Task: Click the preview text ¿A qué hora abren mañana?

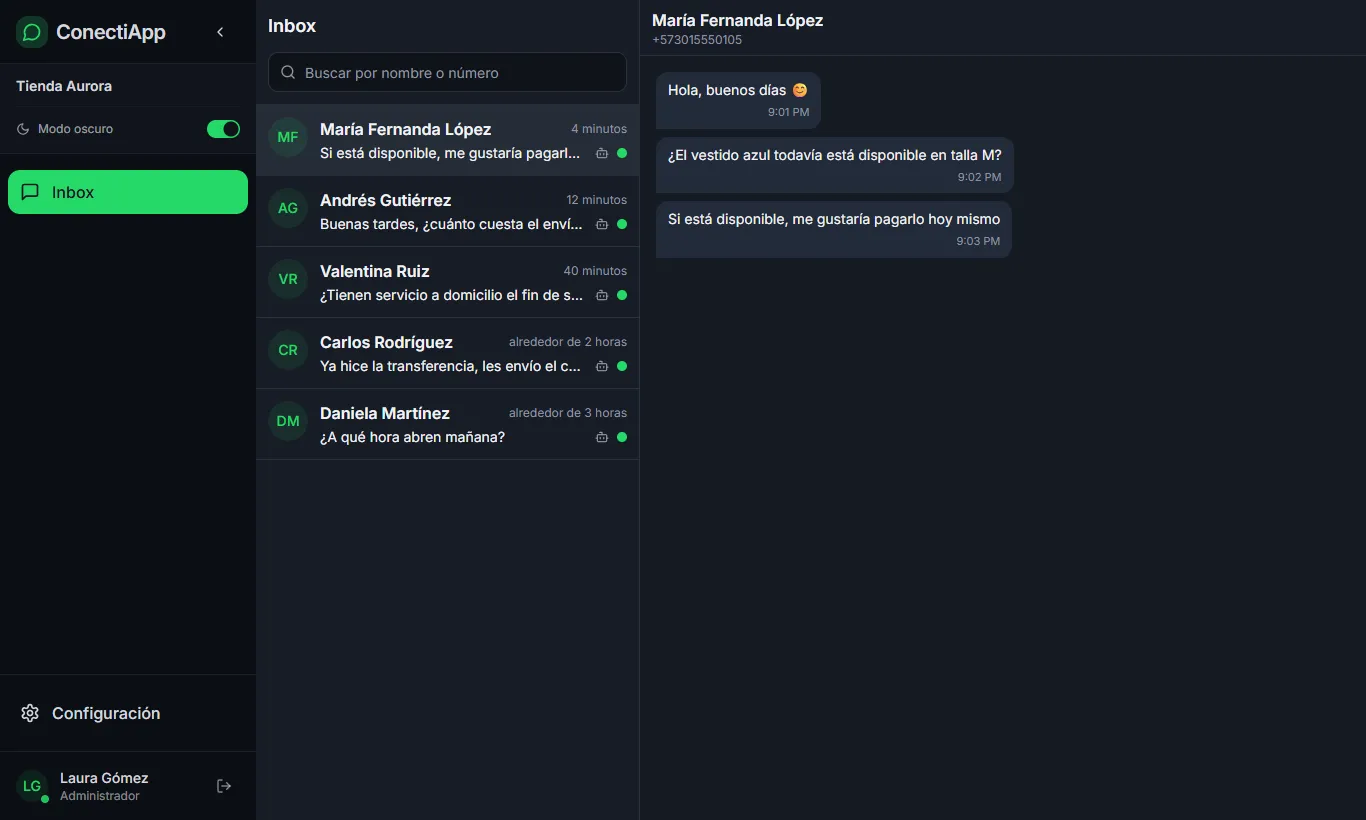Action: [x=412, y=437]
